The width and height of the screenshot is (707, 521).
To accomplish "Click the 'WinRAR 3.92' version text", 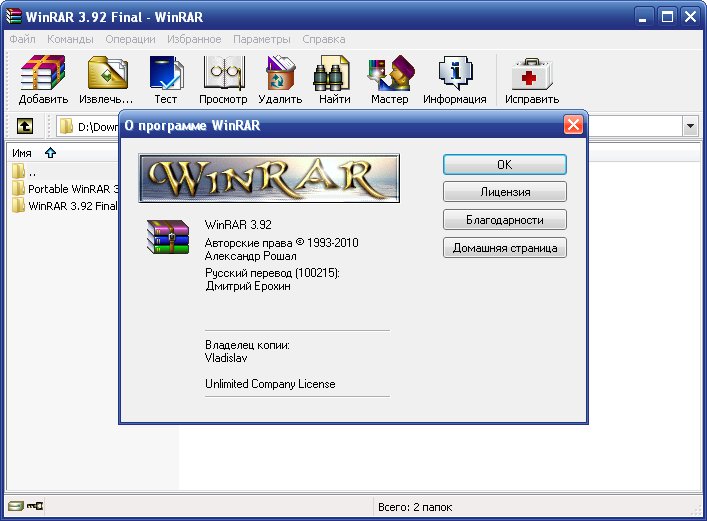I will click(238, 225).
